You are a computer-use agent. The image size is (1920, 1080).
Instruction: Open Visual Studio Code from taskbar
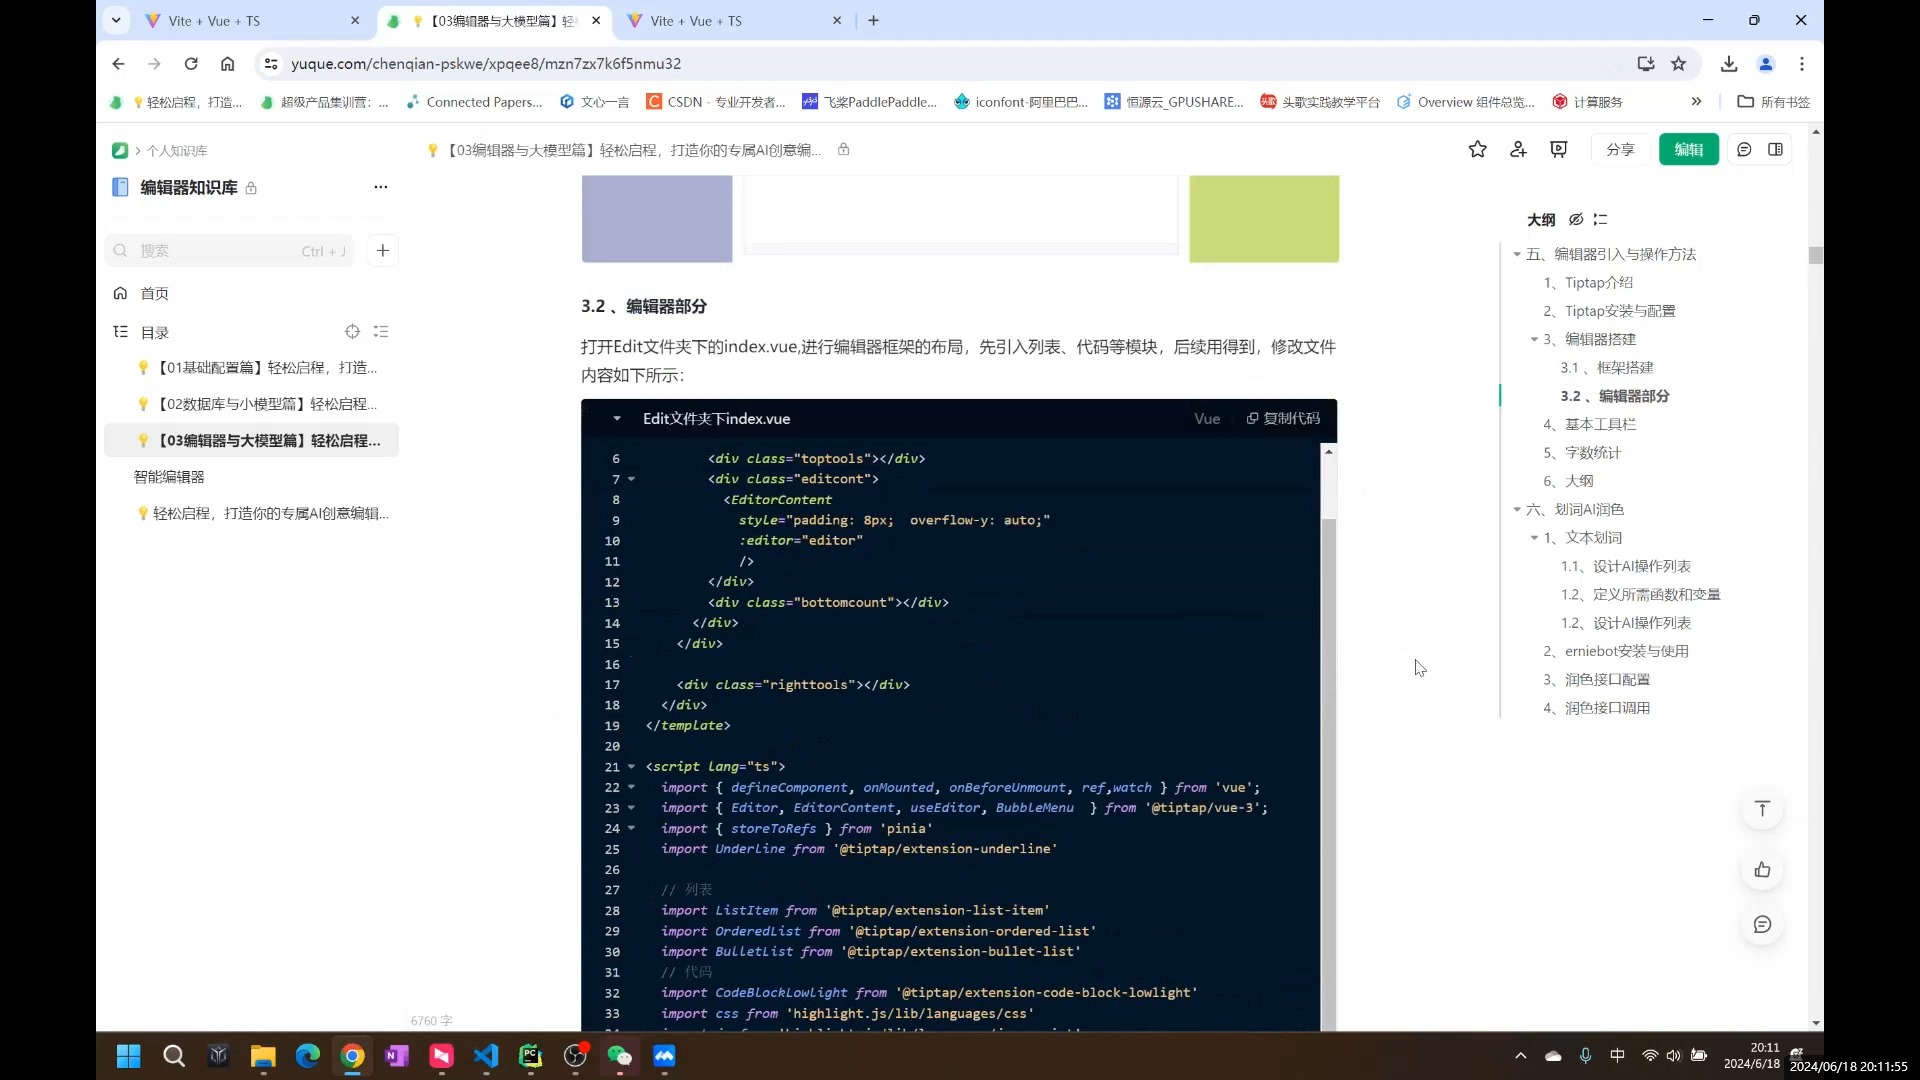pos(485,1057)
